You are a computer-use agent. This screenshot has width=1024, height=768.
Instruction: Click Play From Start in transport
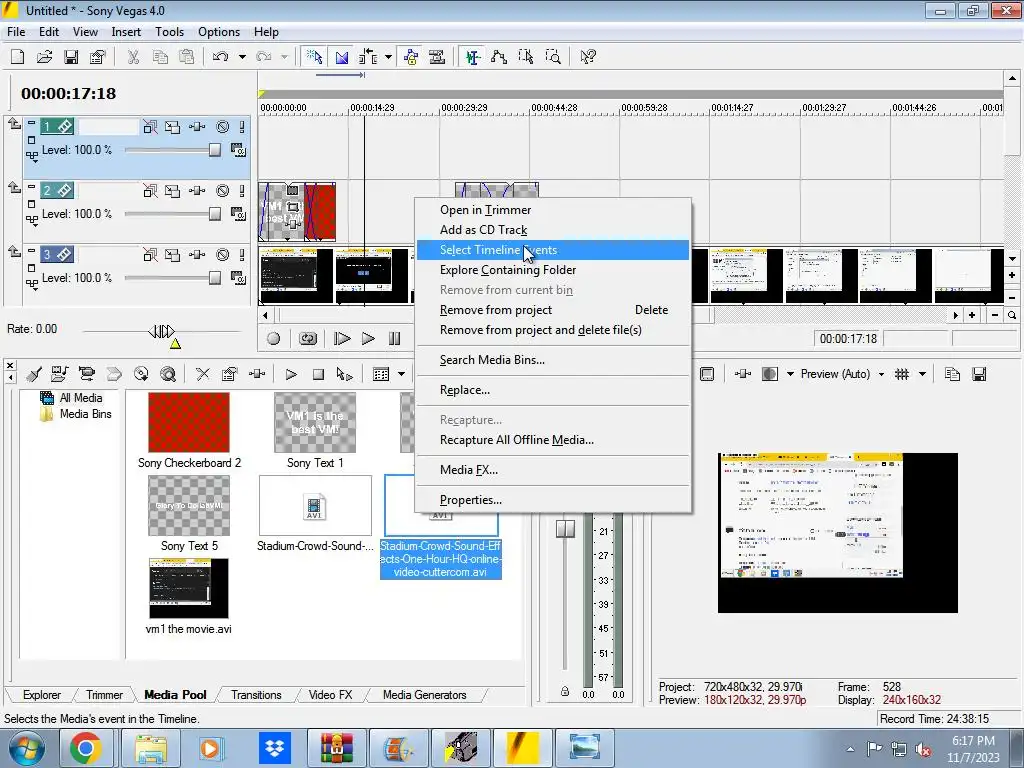(342, 338)
